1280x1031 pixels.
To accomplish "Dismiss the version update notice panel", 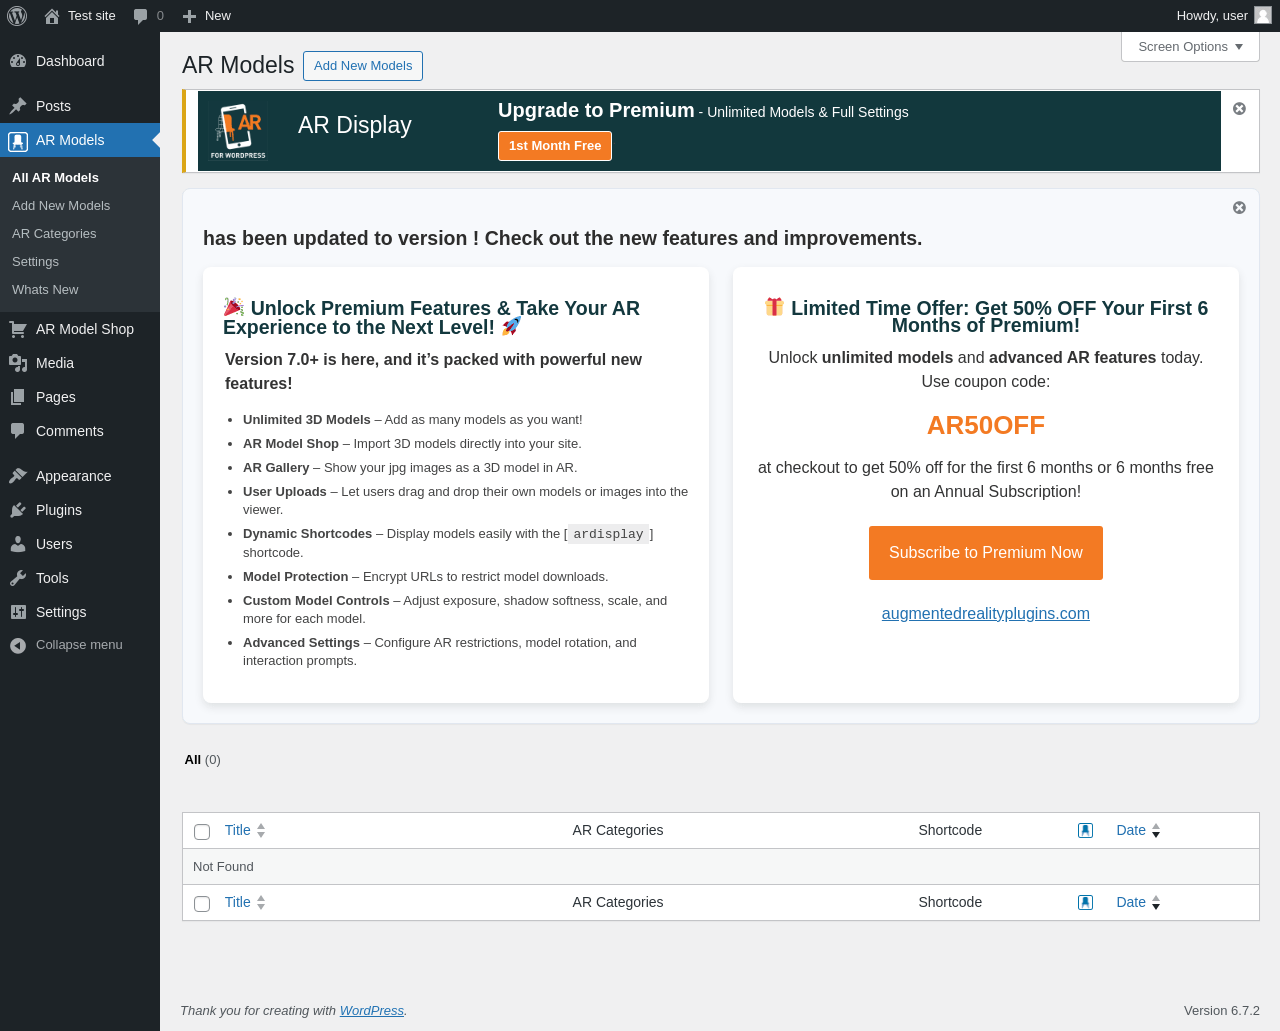I will [x=1239, y=207].
